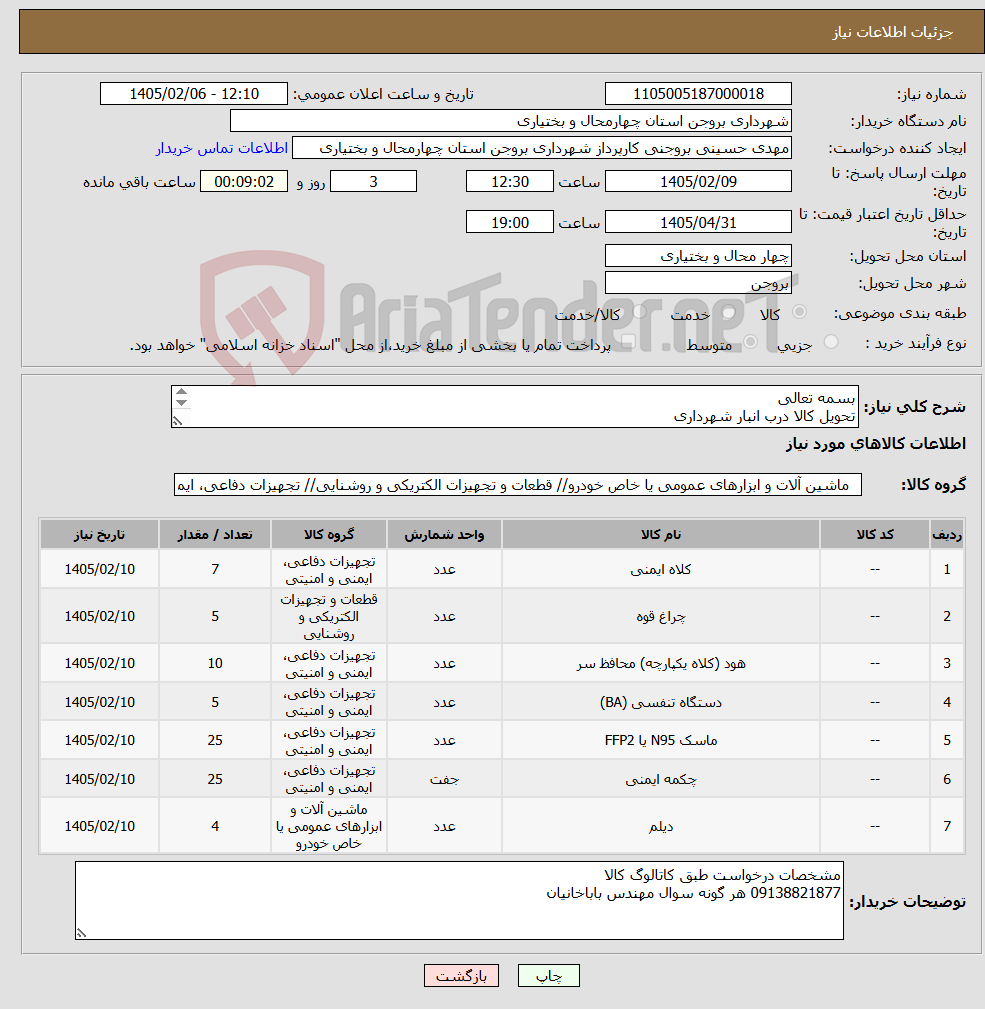Click the ماشین آلات و ابزارهای group cell
Screen dimensions: 985x1009
pyautogui.click(x=329, y=826)
